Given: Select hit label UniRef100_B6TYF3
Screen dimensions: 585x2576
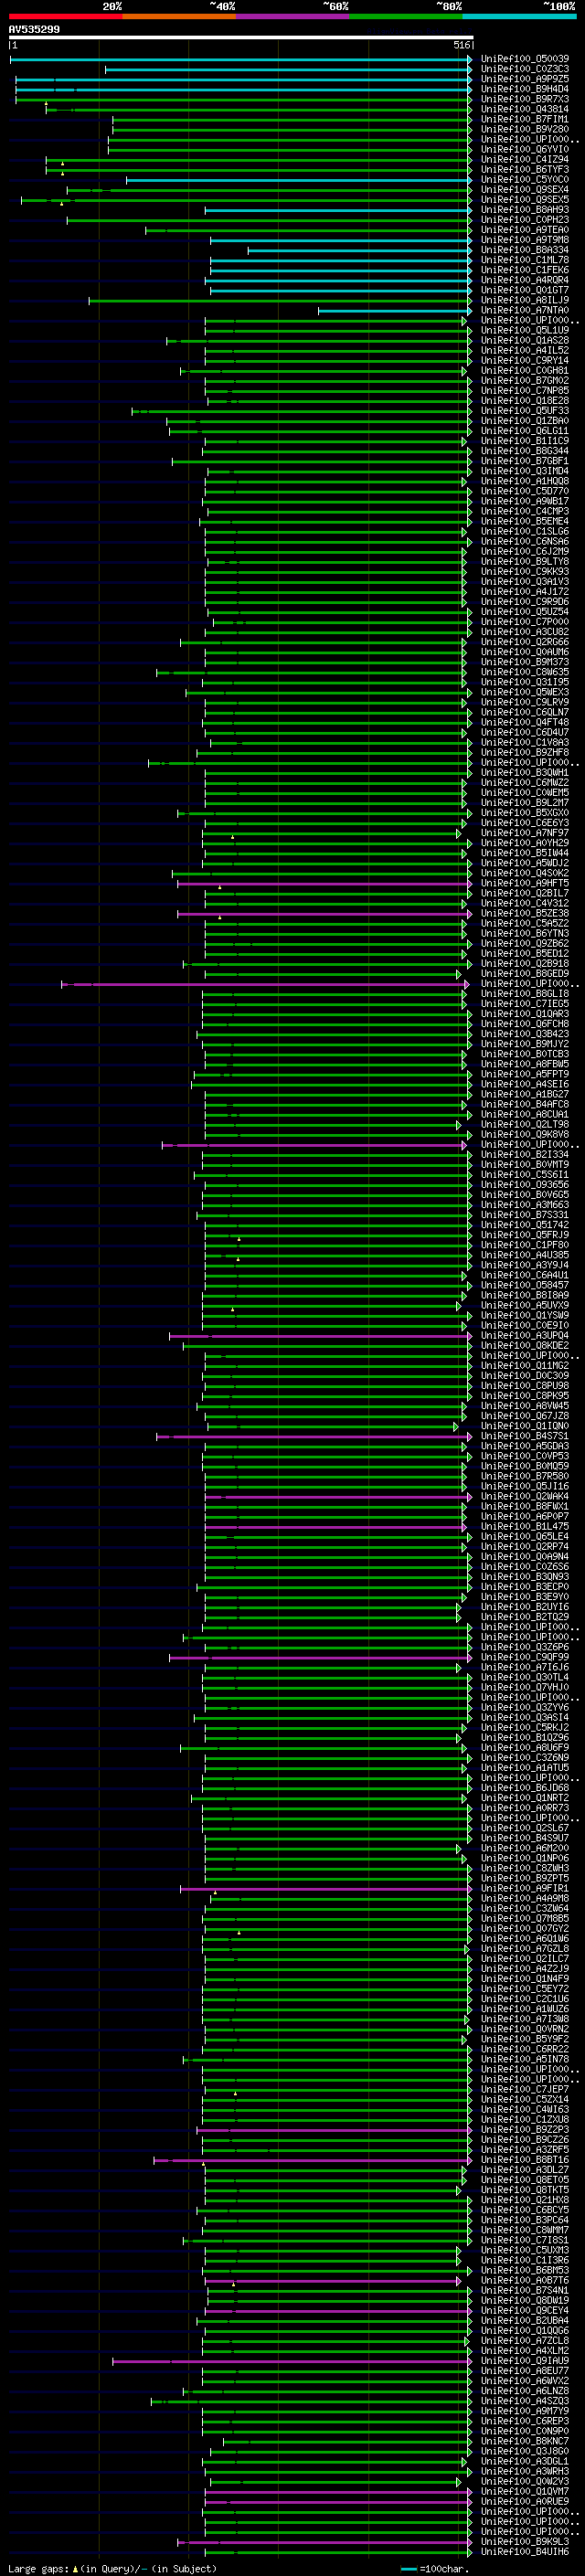Looking at the screenshot, I should [525, 169].
